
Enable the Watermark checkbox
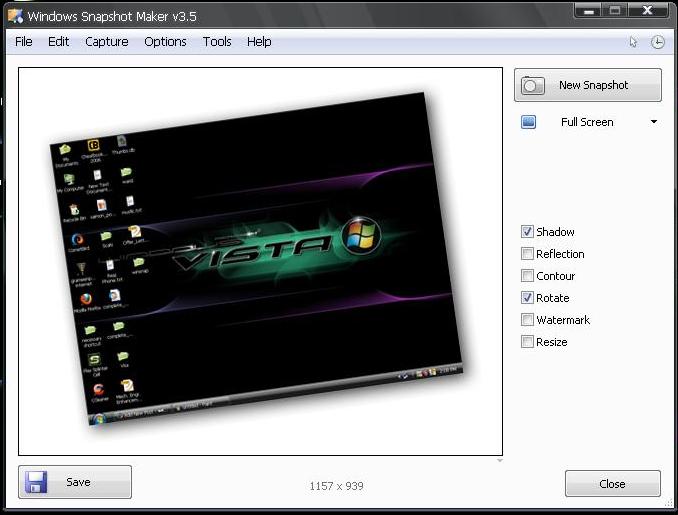point(527,320)
